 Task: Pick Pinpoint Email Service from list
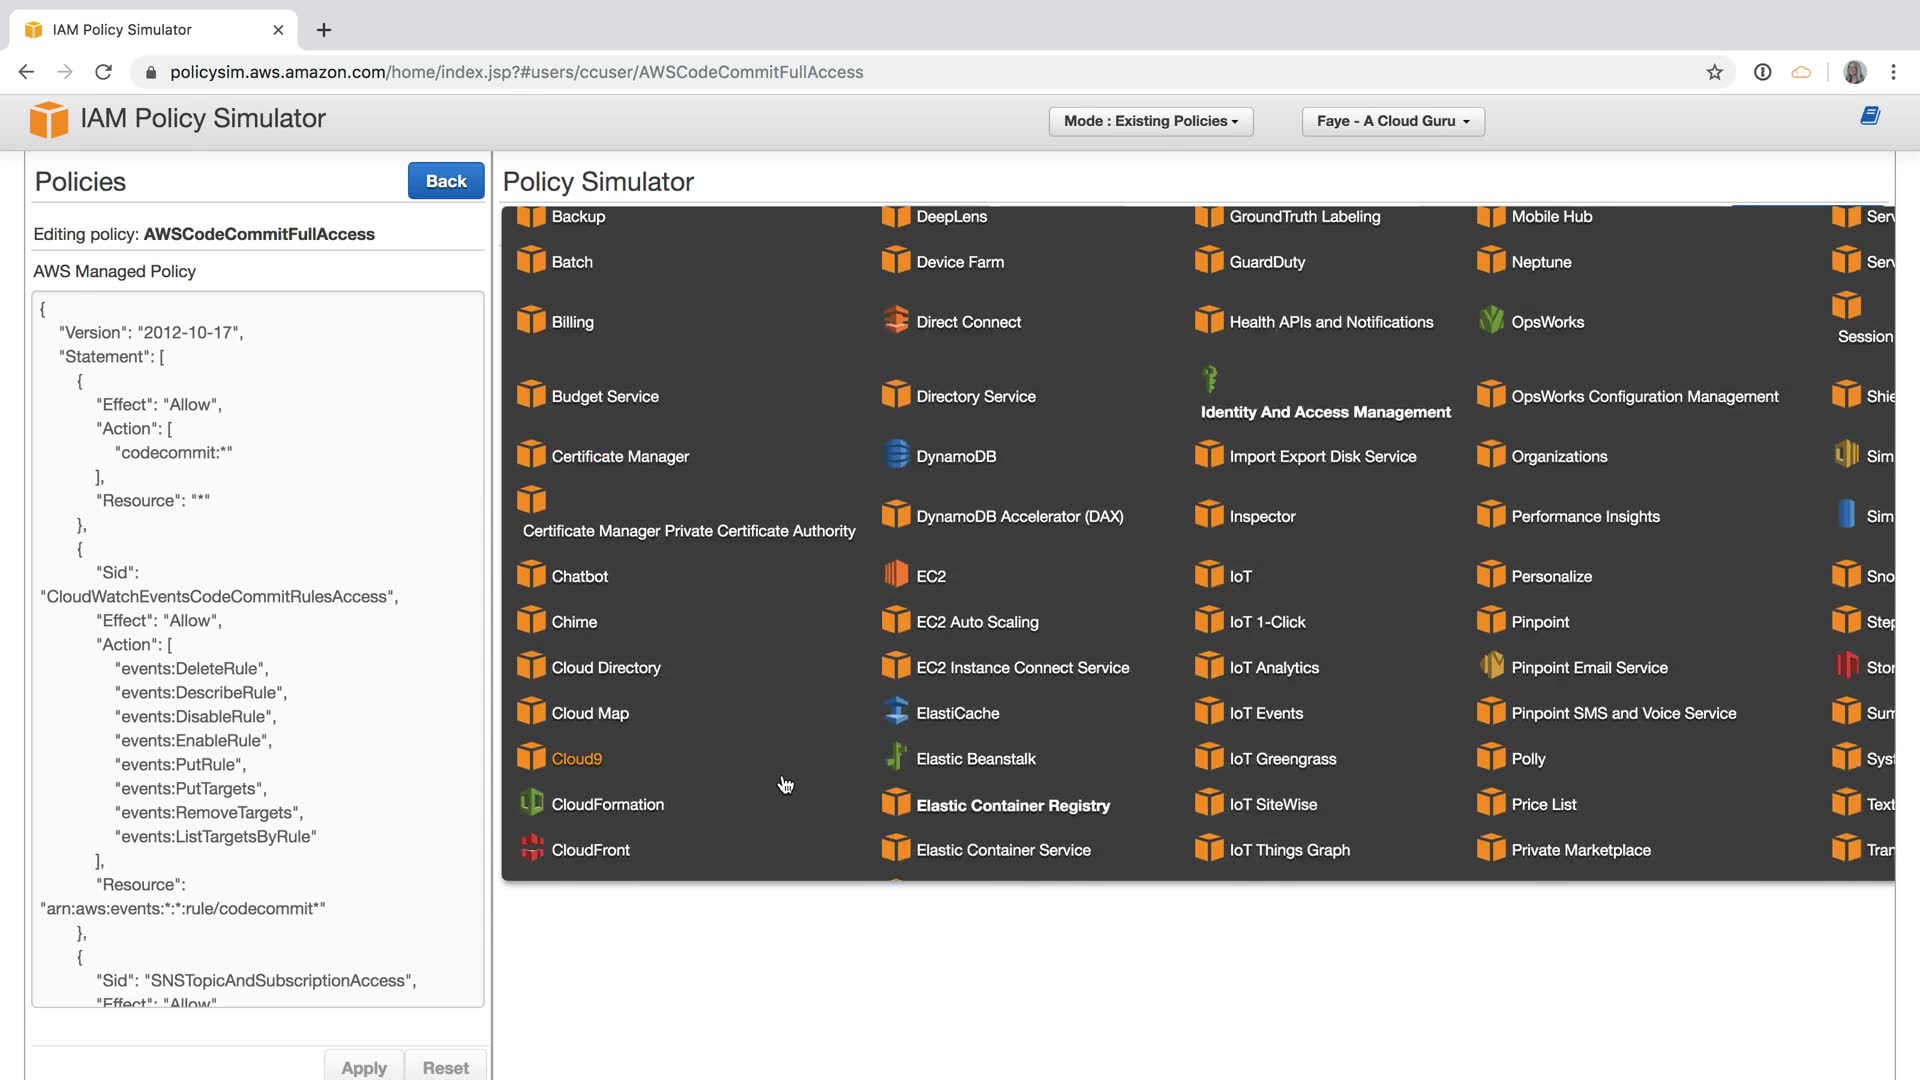click(x=1588, y=667)
